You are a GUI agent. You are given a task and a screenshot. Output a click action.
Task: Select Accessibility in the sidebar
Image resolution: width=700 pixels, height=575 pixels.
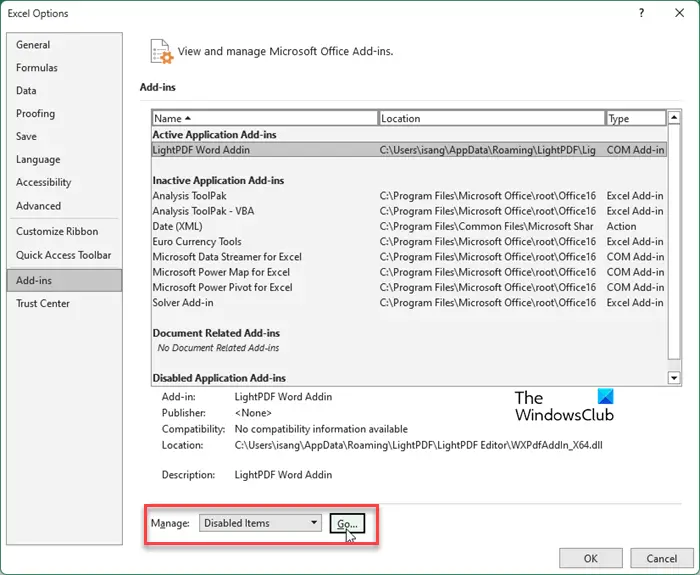(x=64, y=182)
